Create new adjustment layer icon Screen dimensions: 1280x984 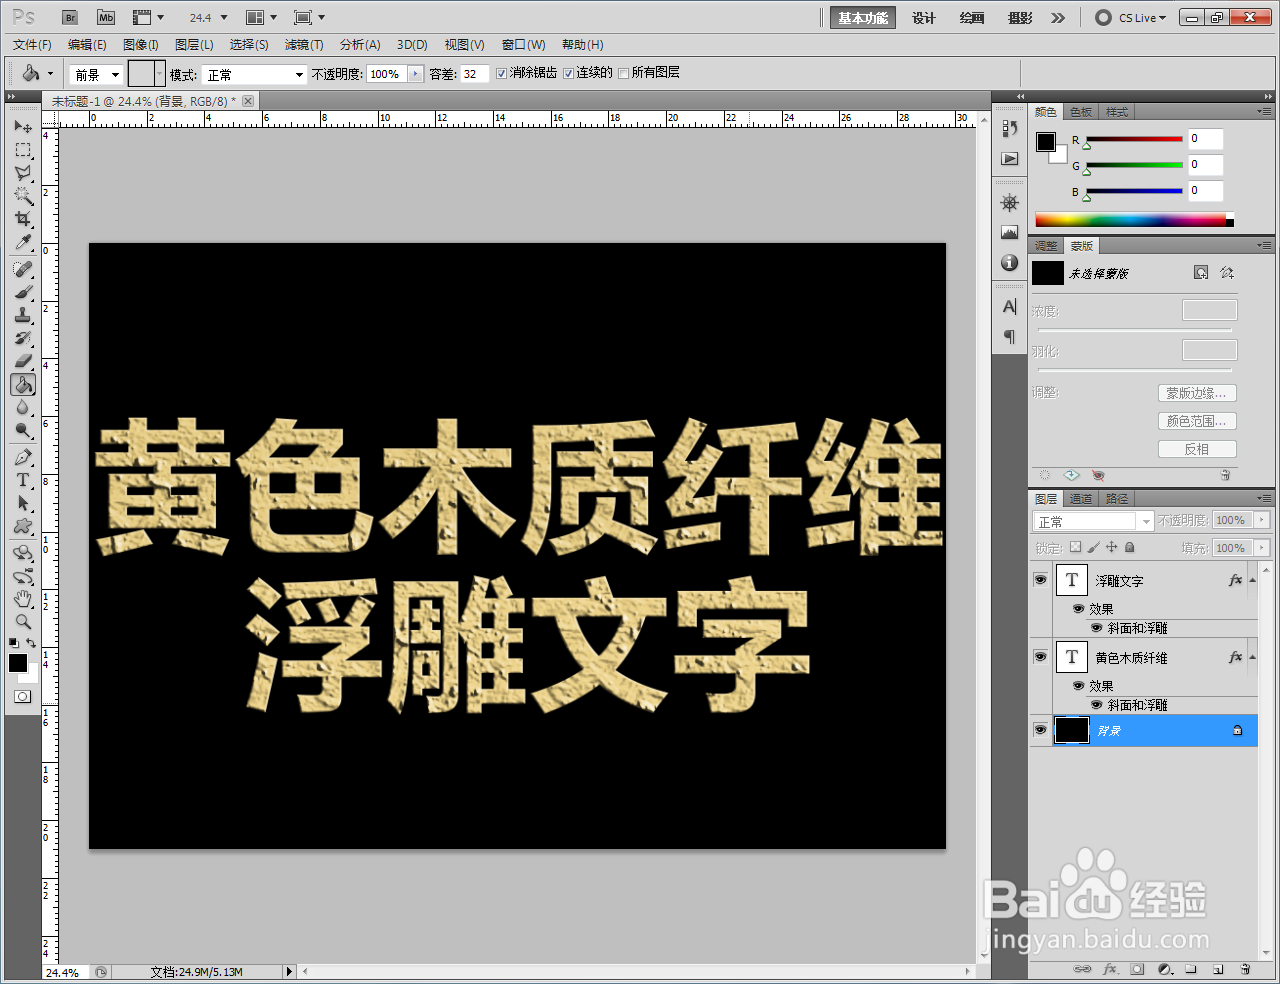click(1165, 969)
